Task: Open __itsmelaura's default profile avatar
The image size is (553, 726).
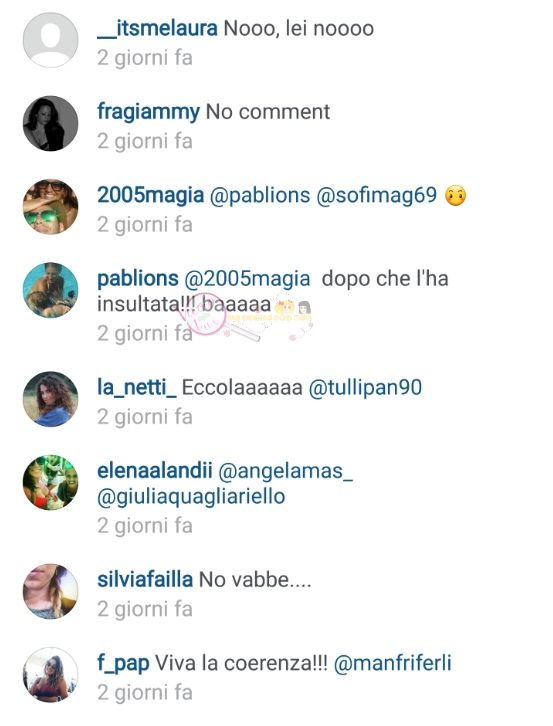Action: [x=50, y=40]
